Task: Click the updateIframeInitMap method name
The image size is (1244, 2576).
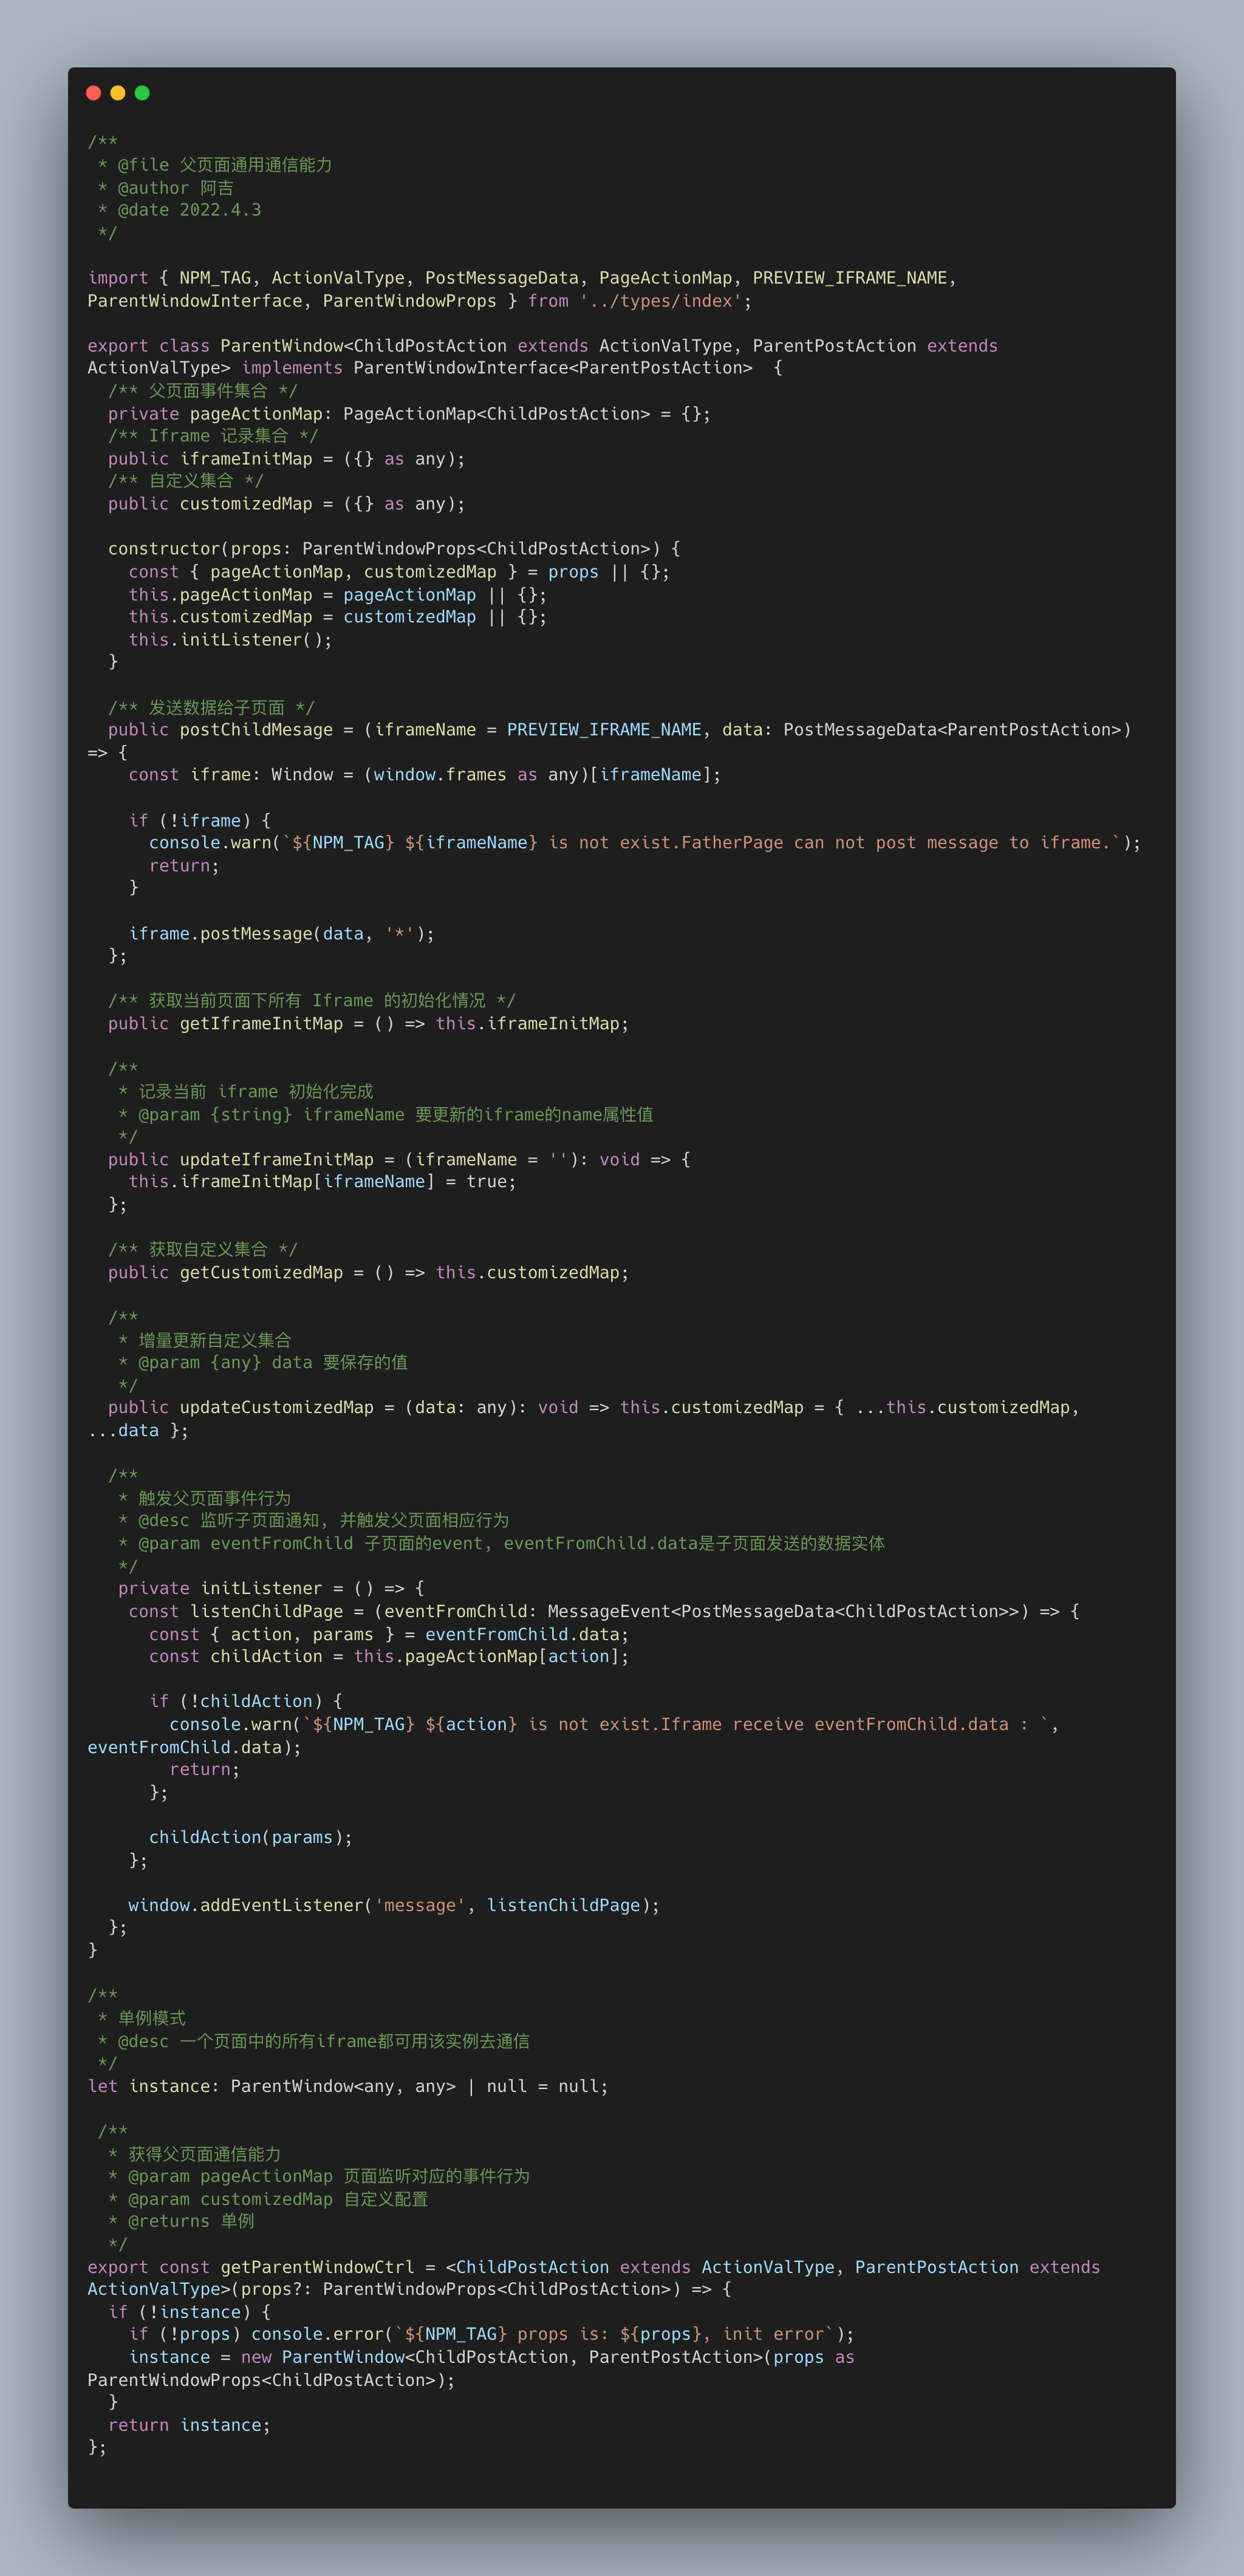Action: (x=276, y=1159)
